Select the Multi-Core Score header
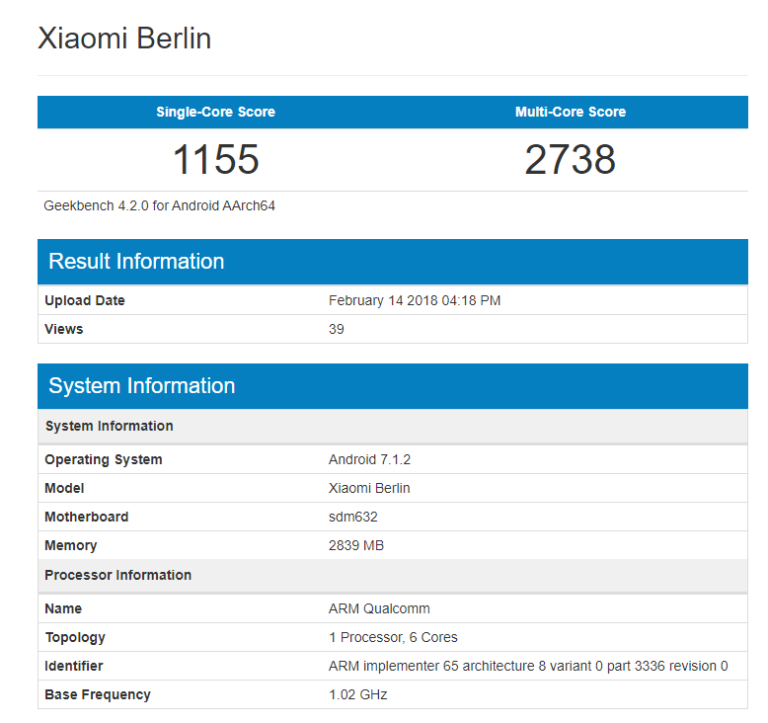Screen dimensions: 768x723 [570, 112]
